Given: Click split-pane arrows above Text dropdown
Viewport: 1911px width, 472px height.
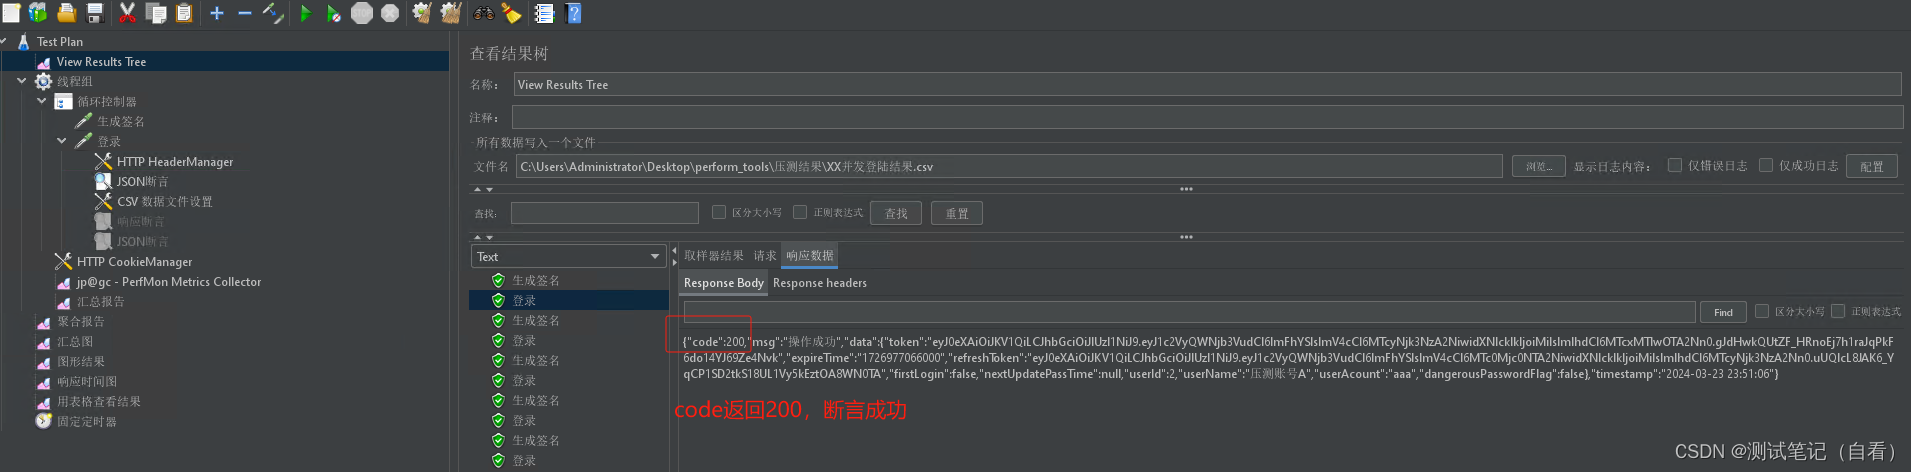Looking at the screenshot, I should 483,237.
